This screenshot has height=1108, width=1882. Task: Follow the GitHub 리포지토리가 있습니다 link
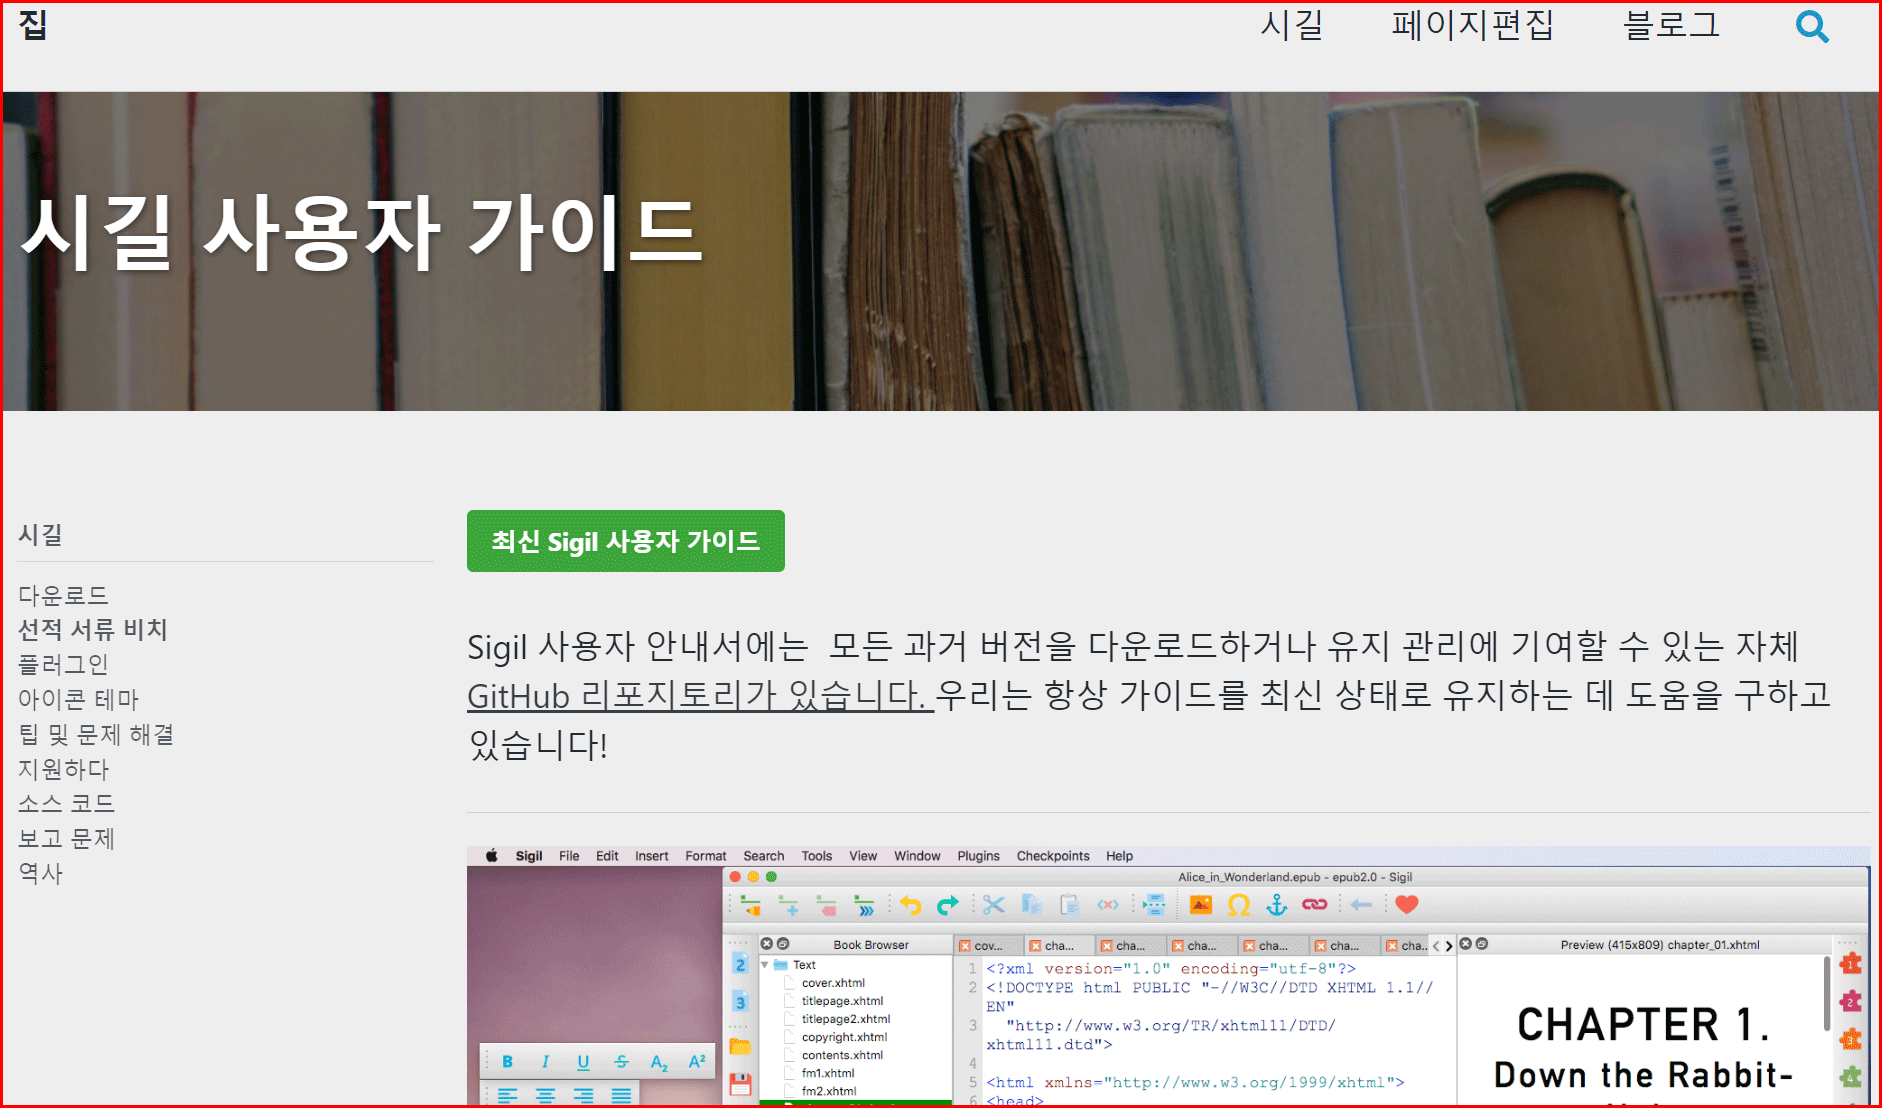click(700, 695)
